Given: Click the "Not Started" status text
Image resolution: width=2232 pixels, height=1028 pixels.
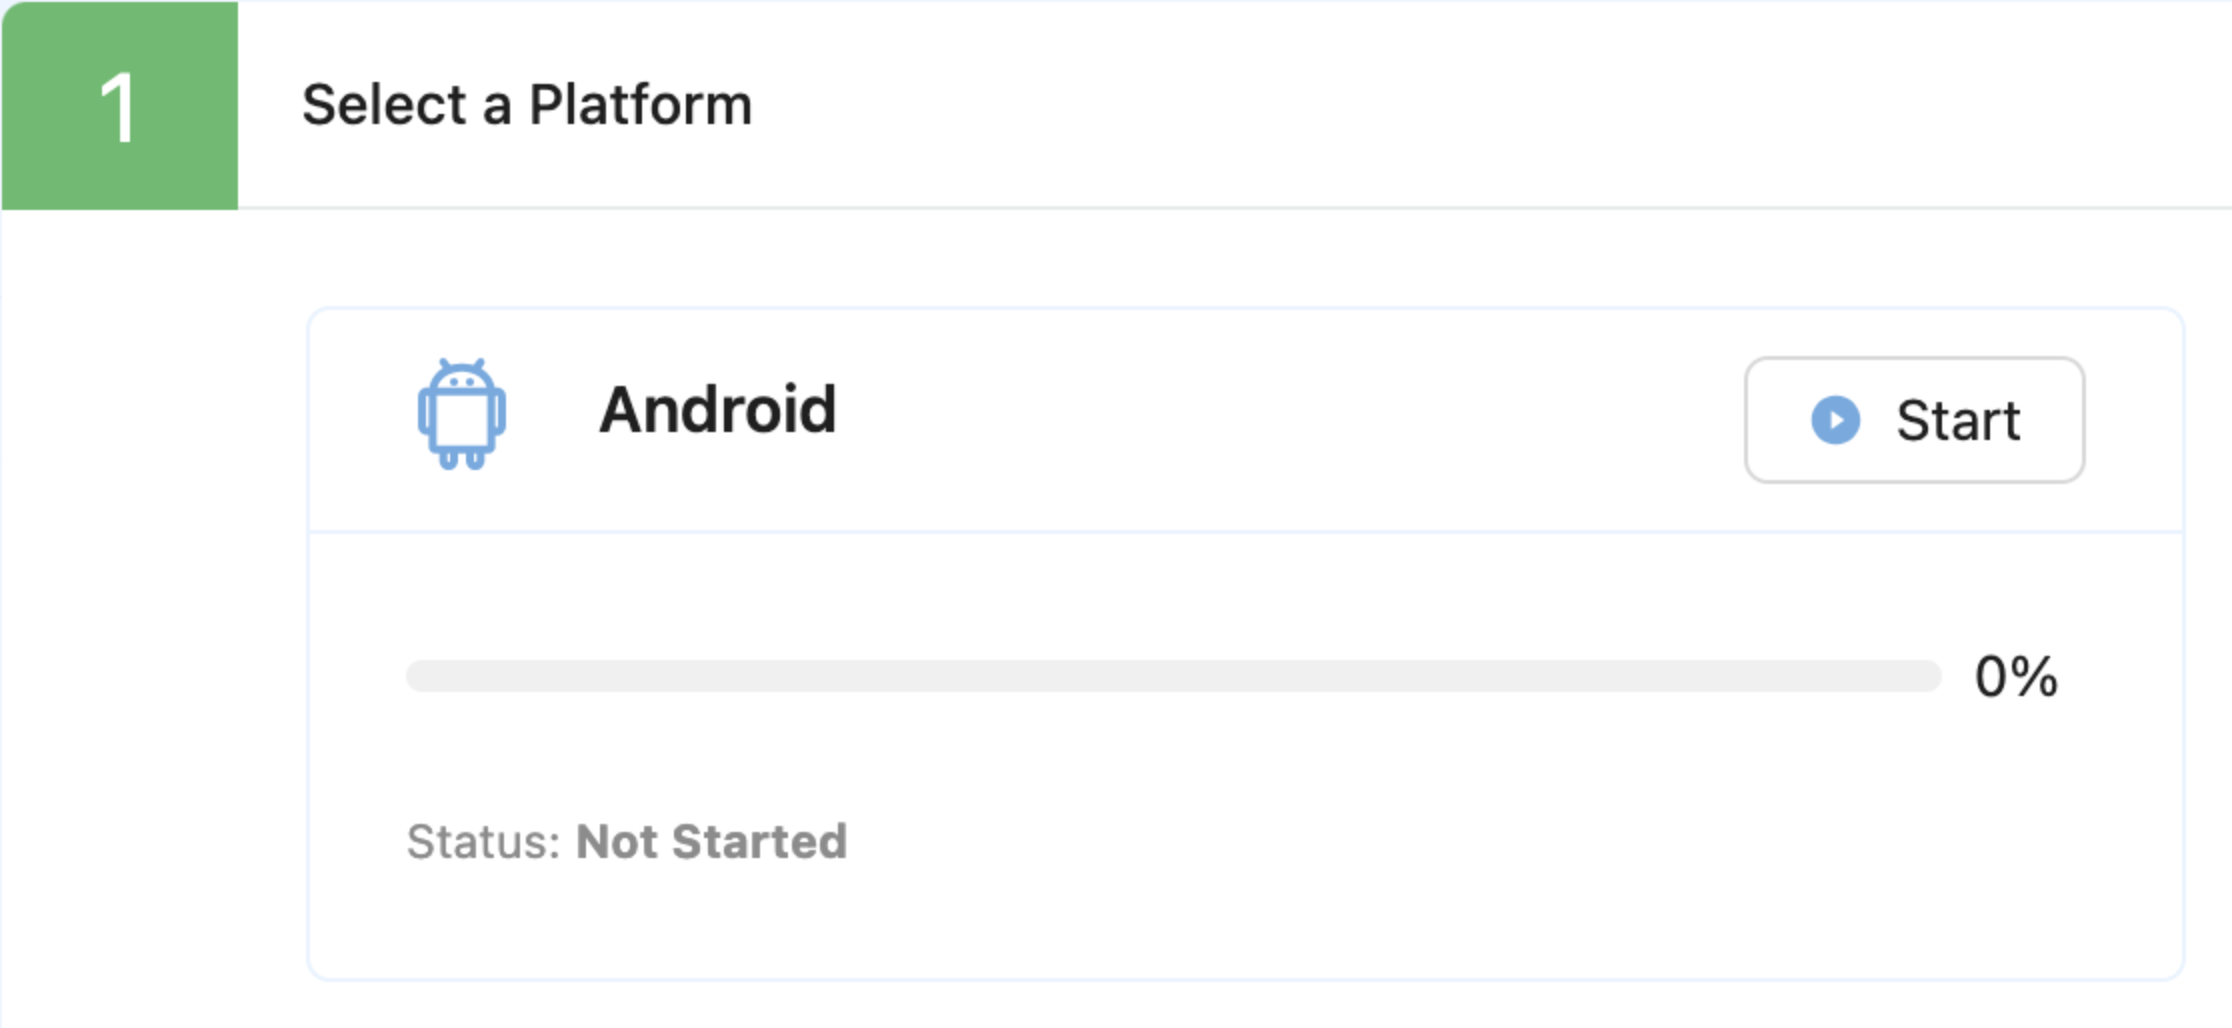Looking at the screenshot, I should [711, 842].
